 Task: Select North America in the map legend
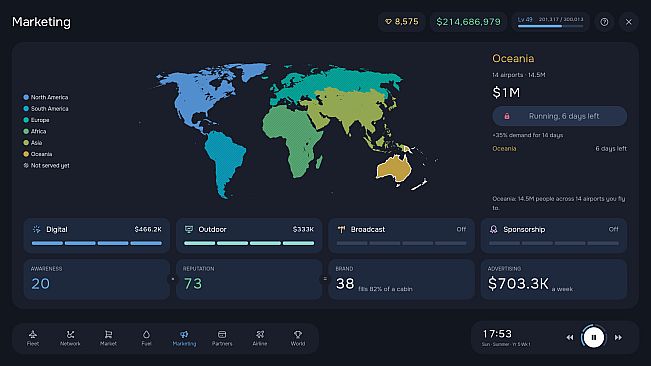46,97
